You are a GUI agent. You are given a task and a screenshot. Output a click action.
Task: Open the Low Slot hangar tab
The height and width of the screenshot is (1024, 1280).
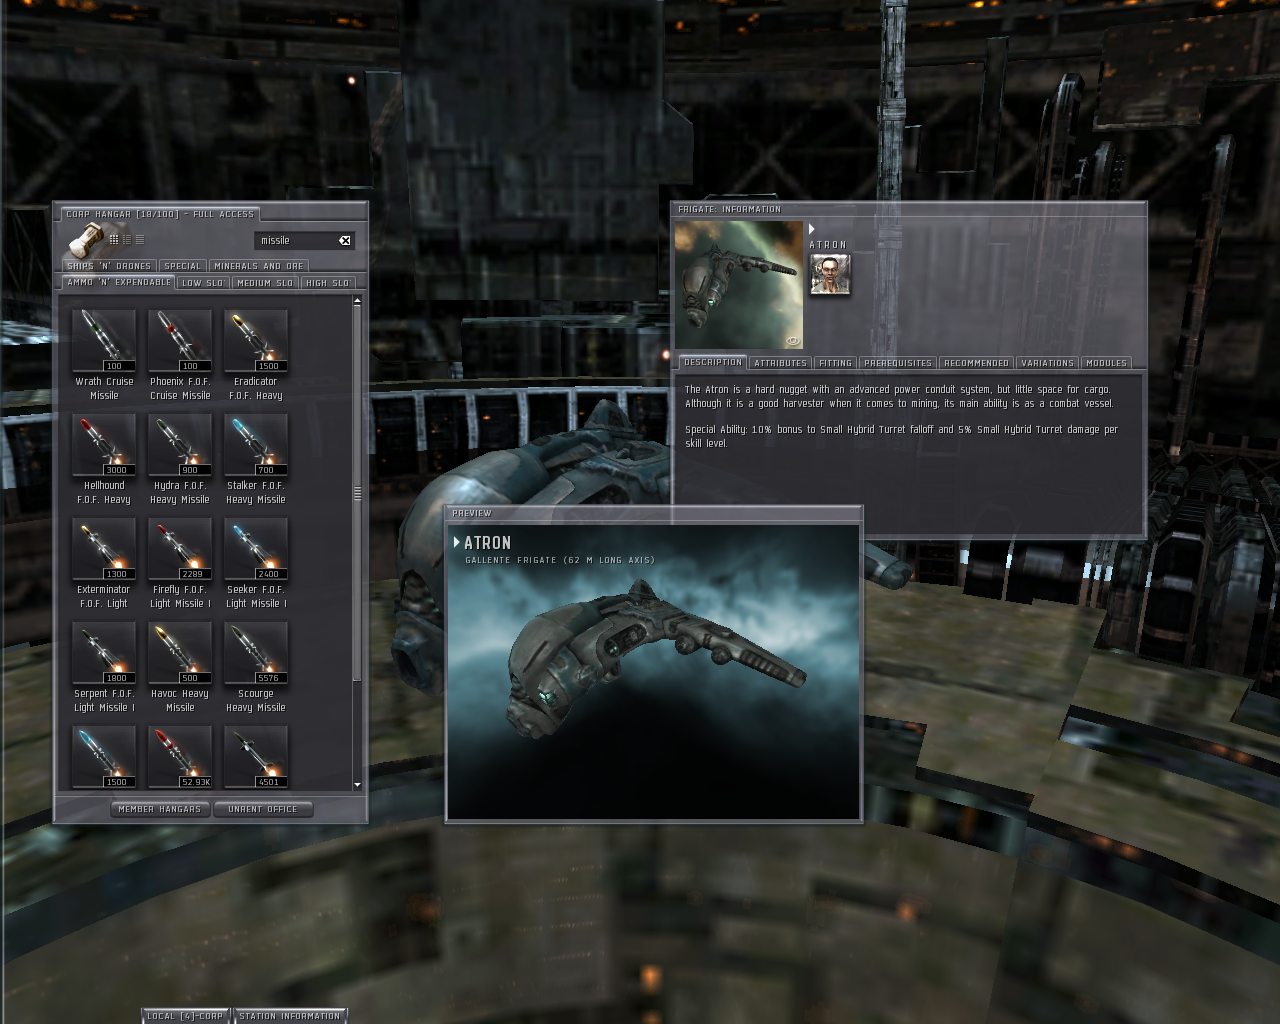point(204,283)
